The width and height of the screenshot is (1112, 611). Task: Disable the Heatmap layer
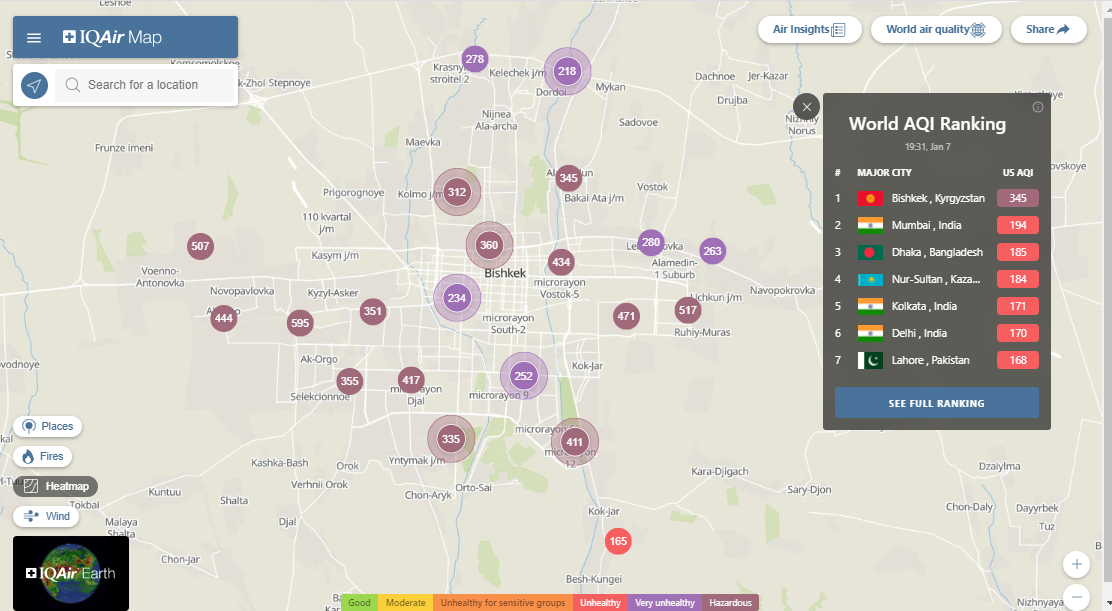[x=56, y=486]
